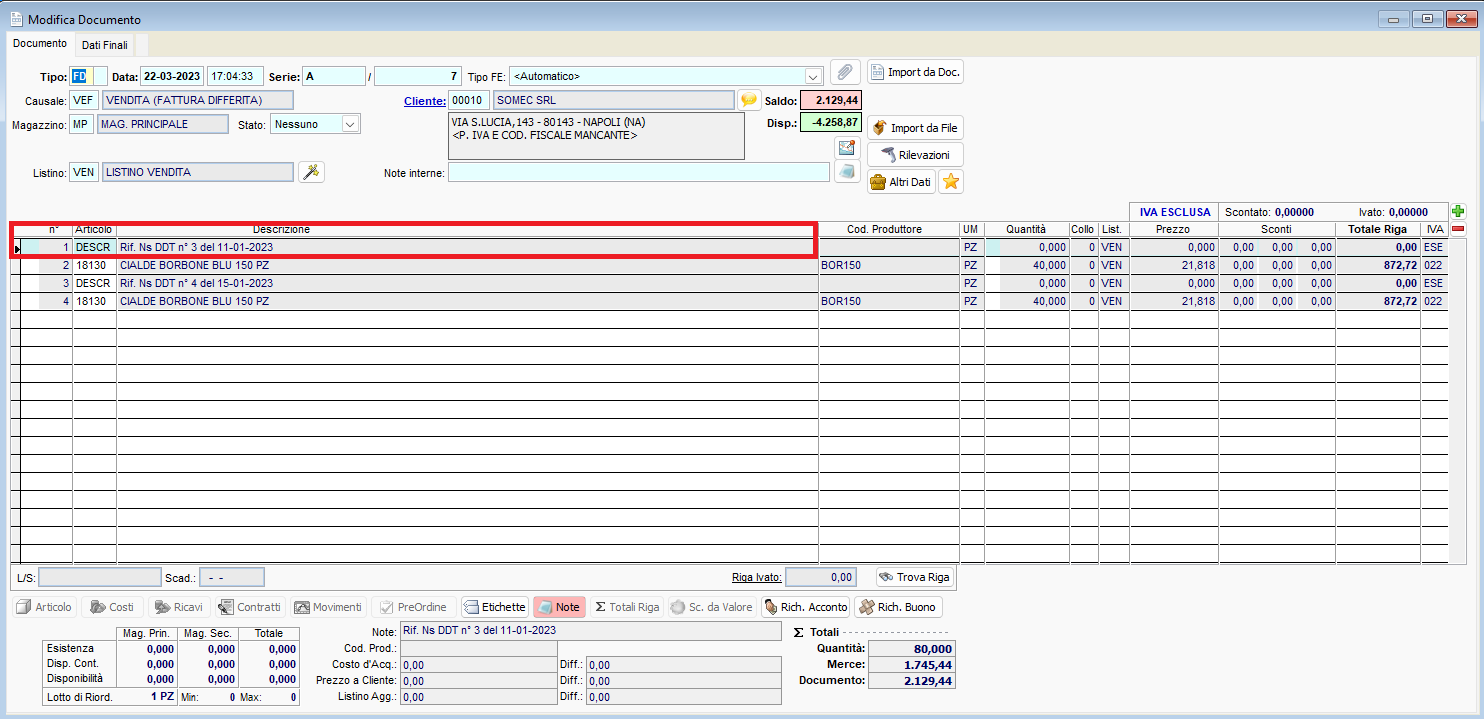
Task: Click the Rilevazioni scanner button
Action: [915, 154]
